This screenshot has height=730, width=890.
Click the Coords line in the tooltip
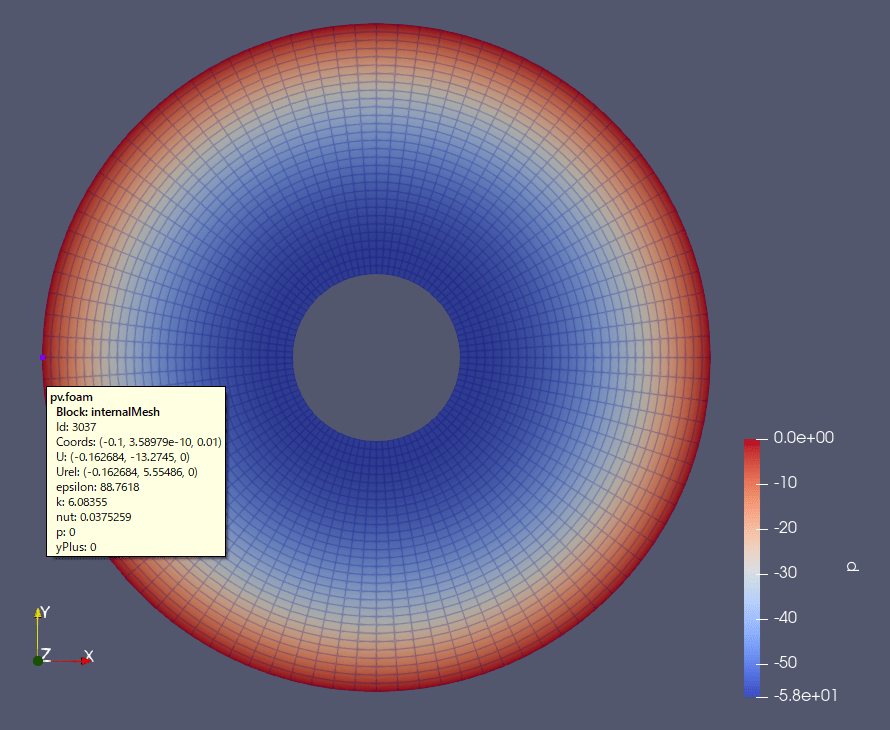click(138, 442)
